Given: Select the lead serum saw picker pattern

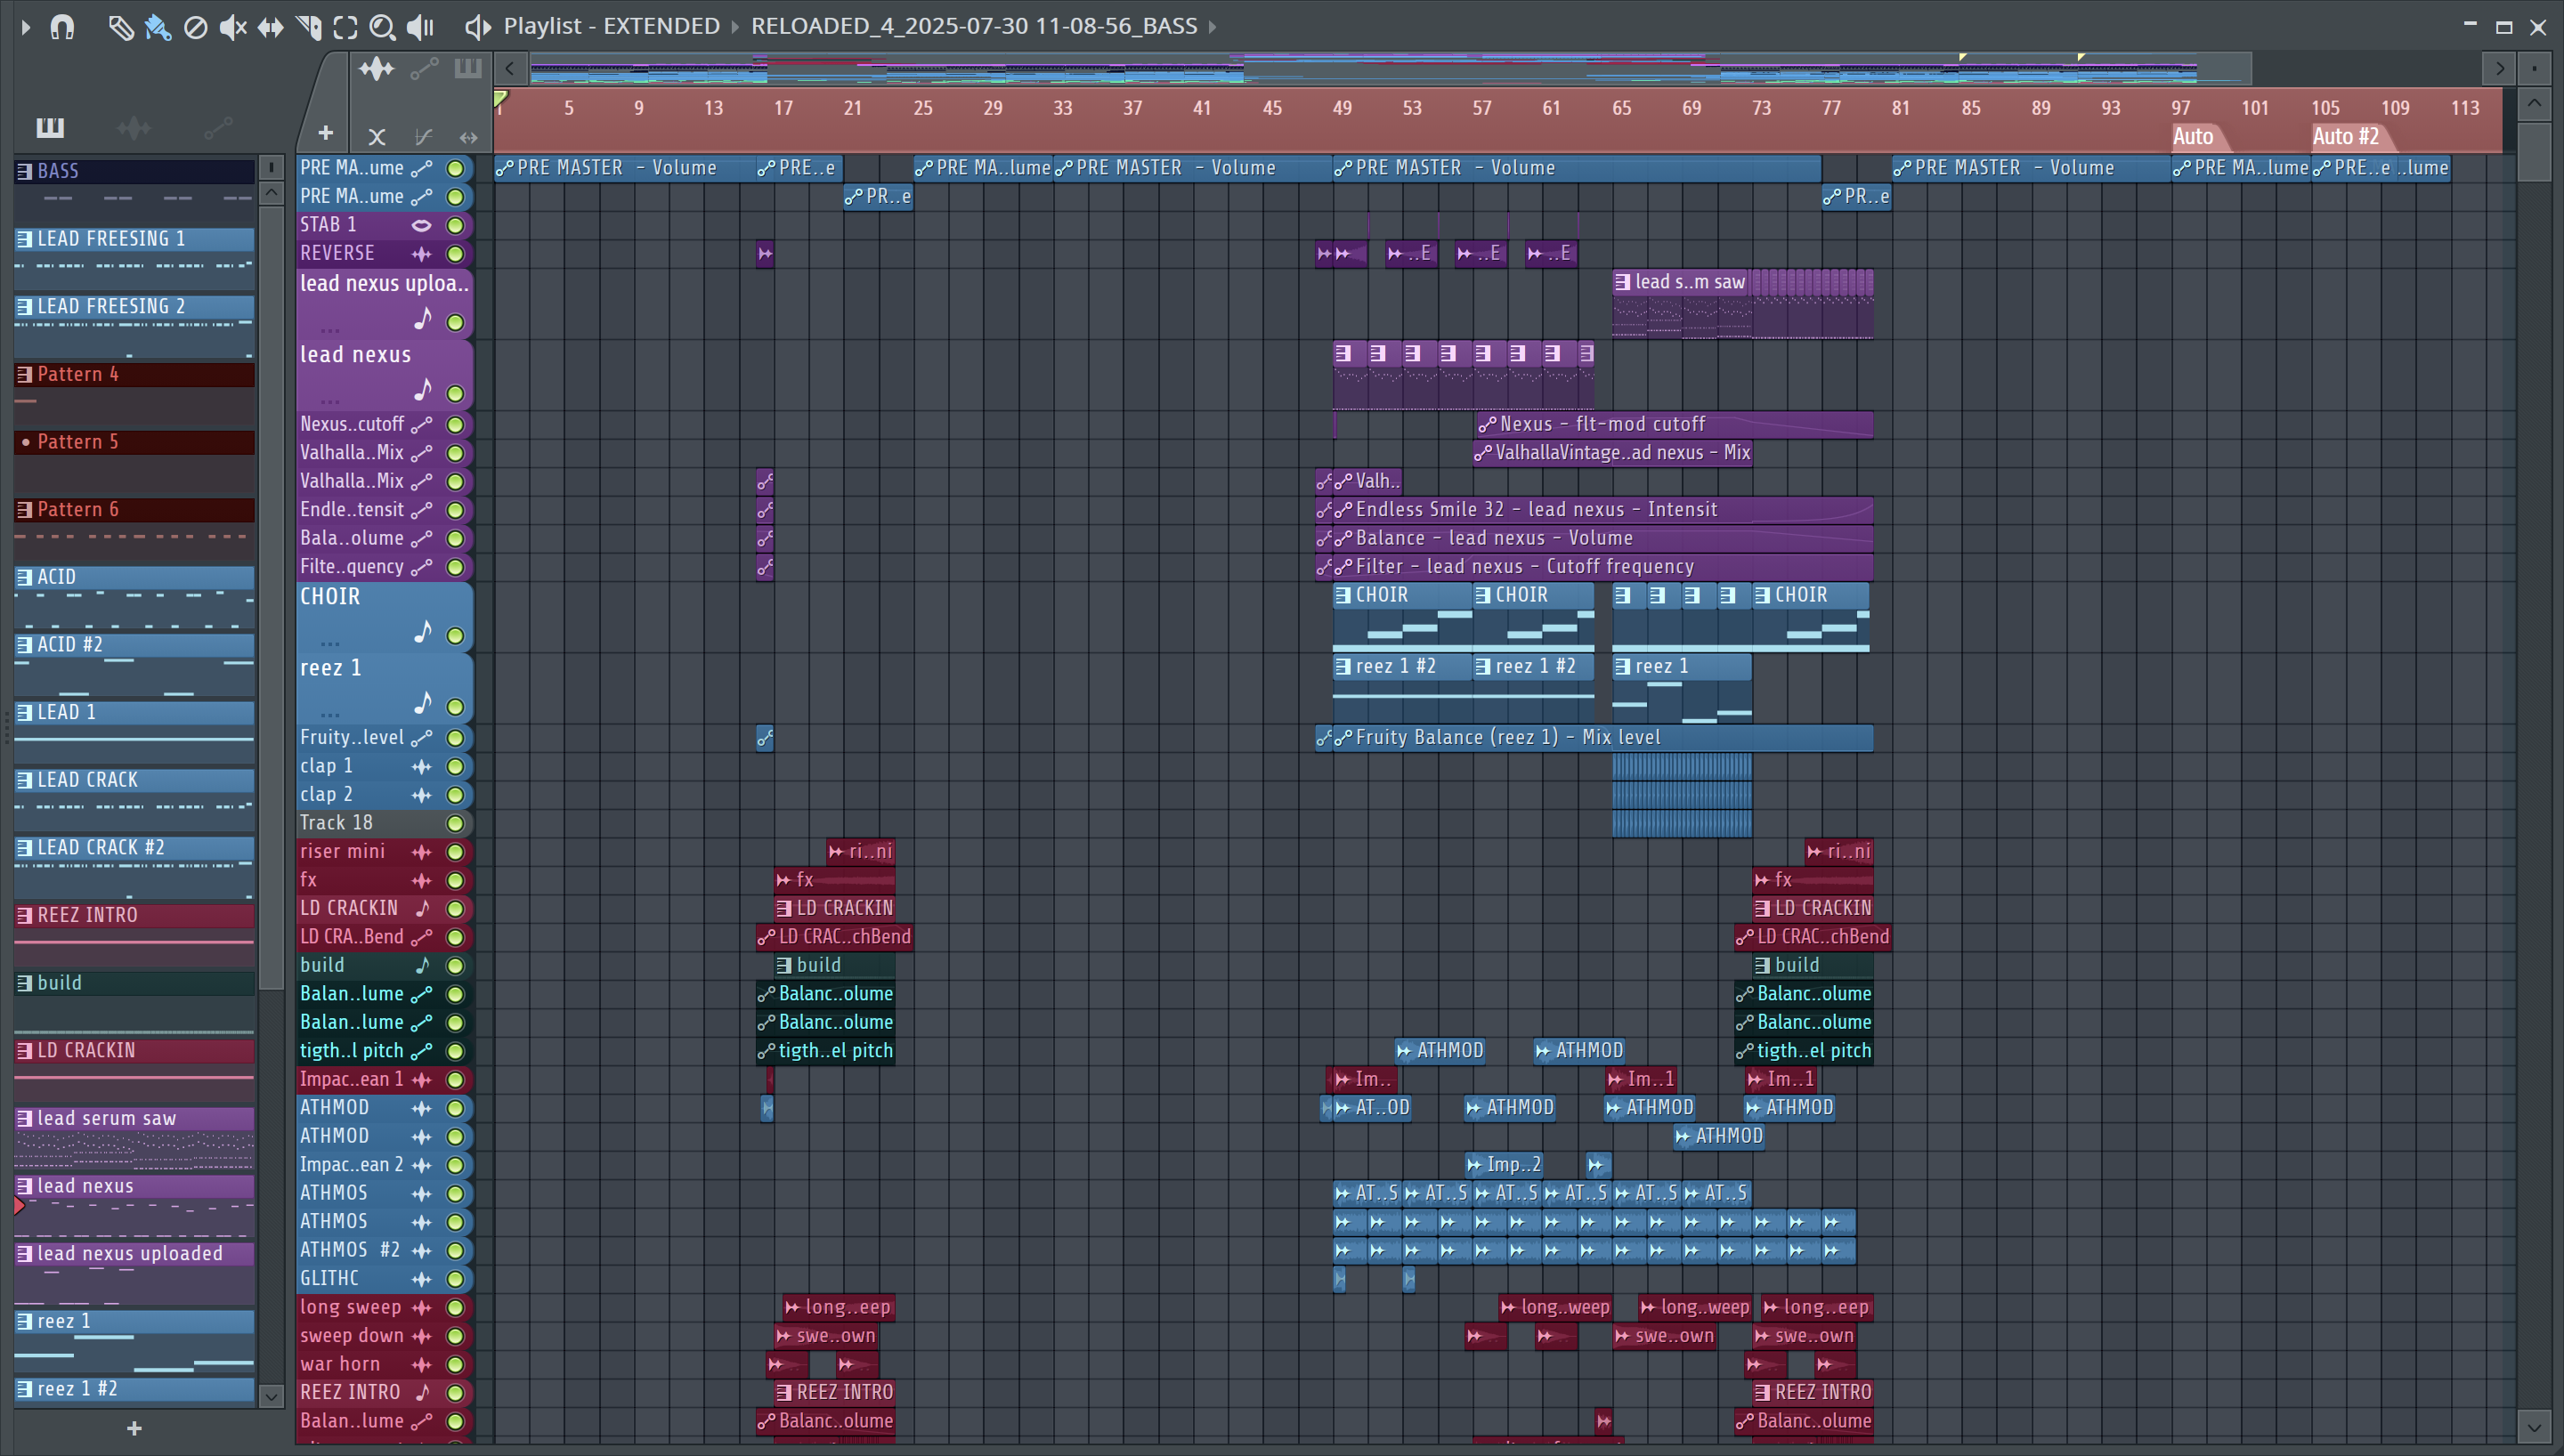Looking at the screenshot, I should point(134,1119).
